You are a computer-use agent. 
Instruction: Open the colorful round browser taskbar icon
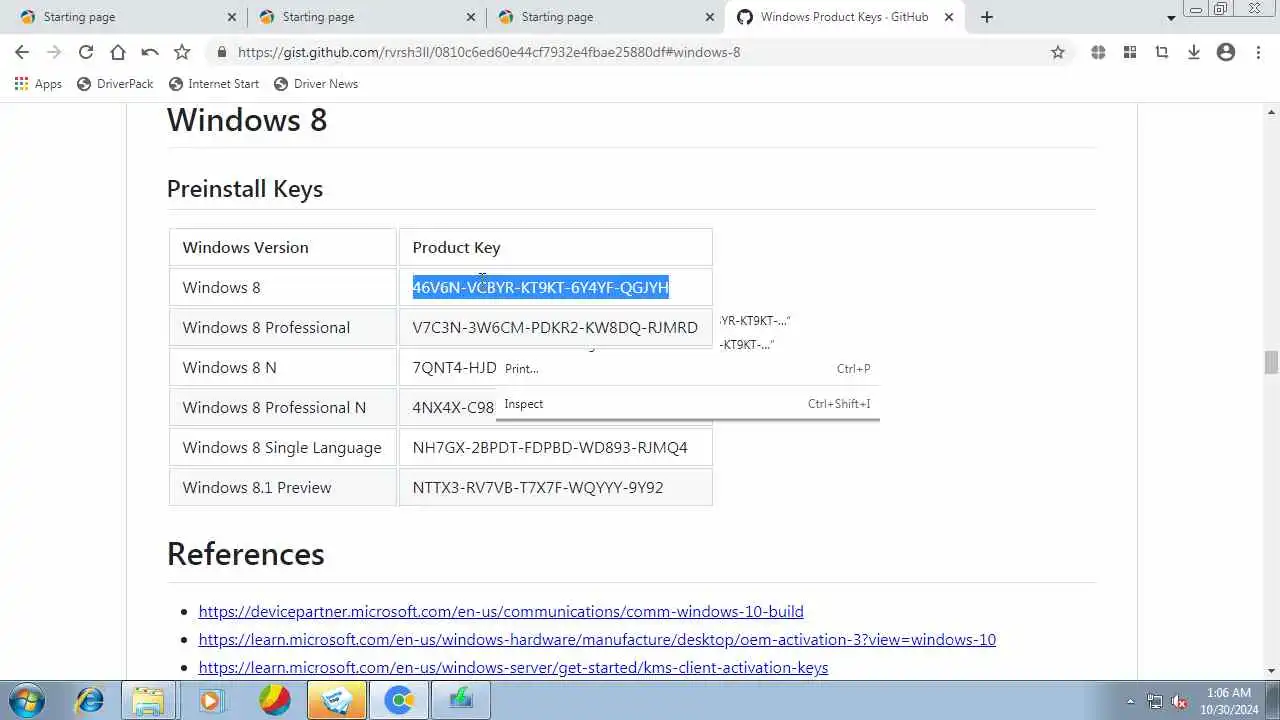point(275,700)
